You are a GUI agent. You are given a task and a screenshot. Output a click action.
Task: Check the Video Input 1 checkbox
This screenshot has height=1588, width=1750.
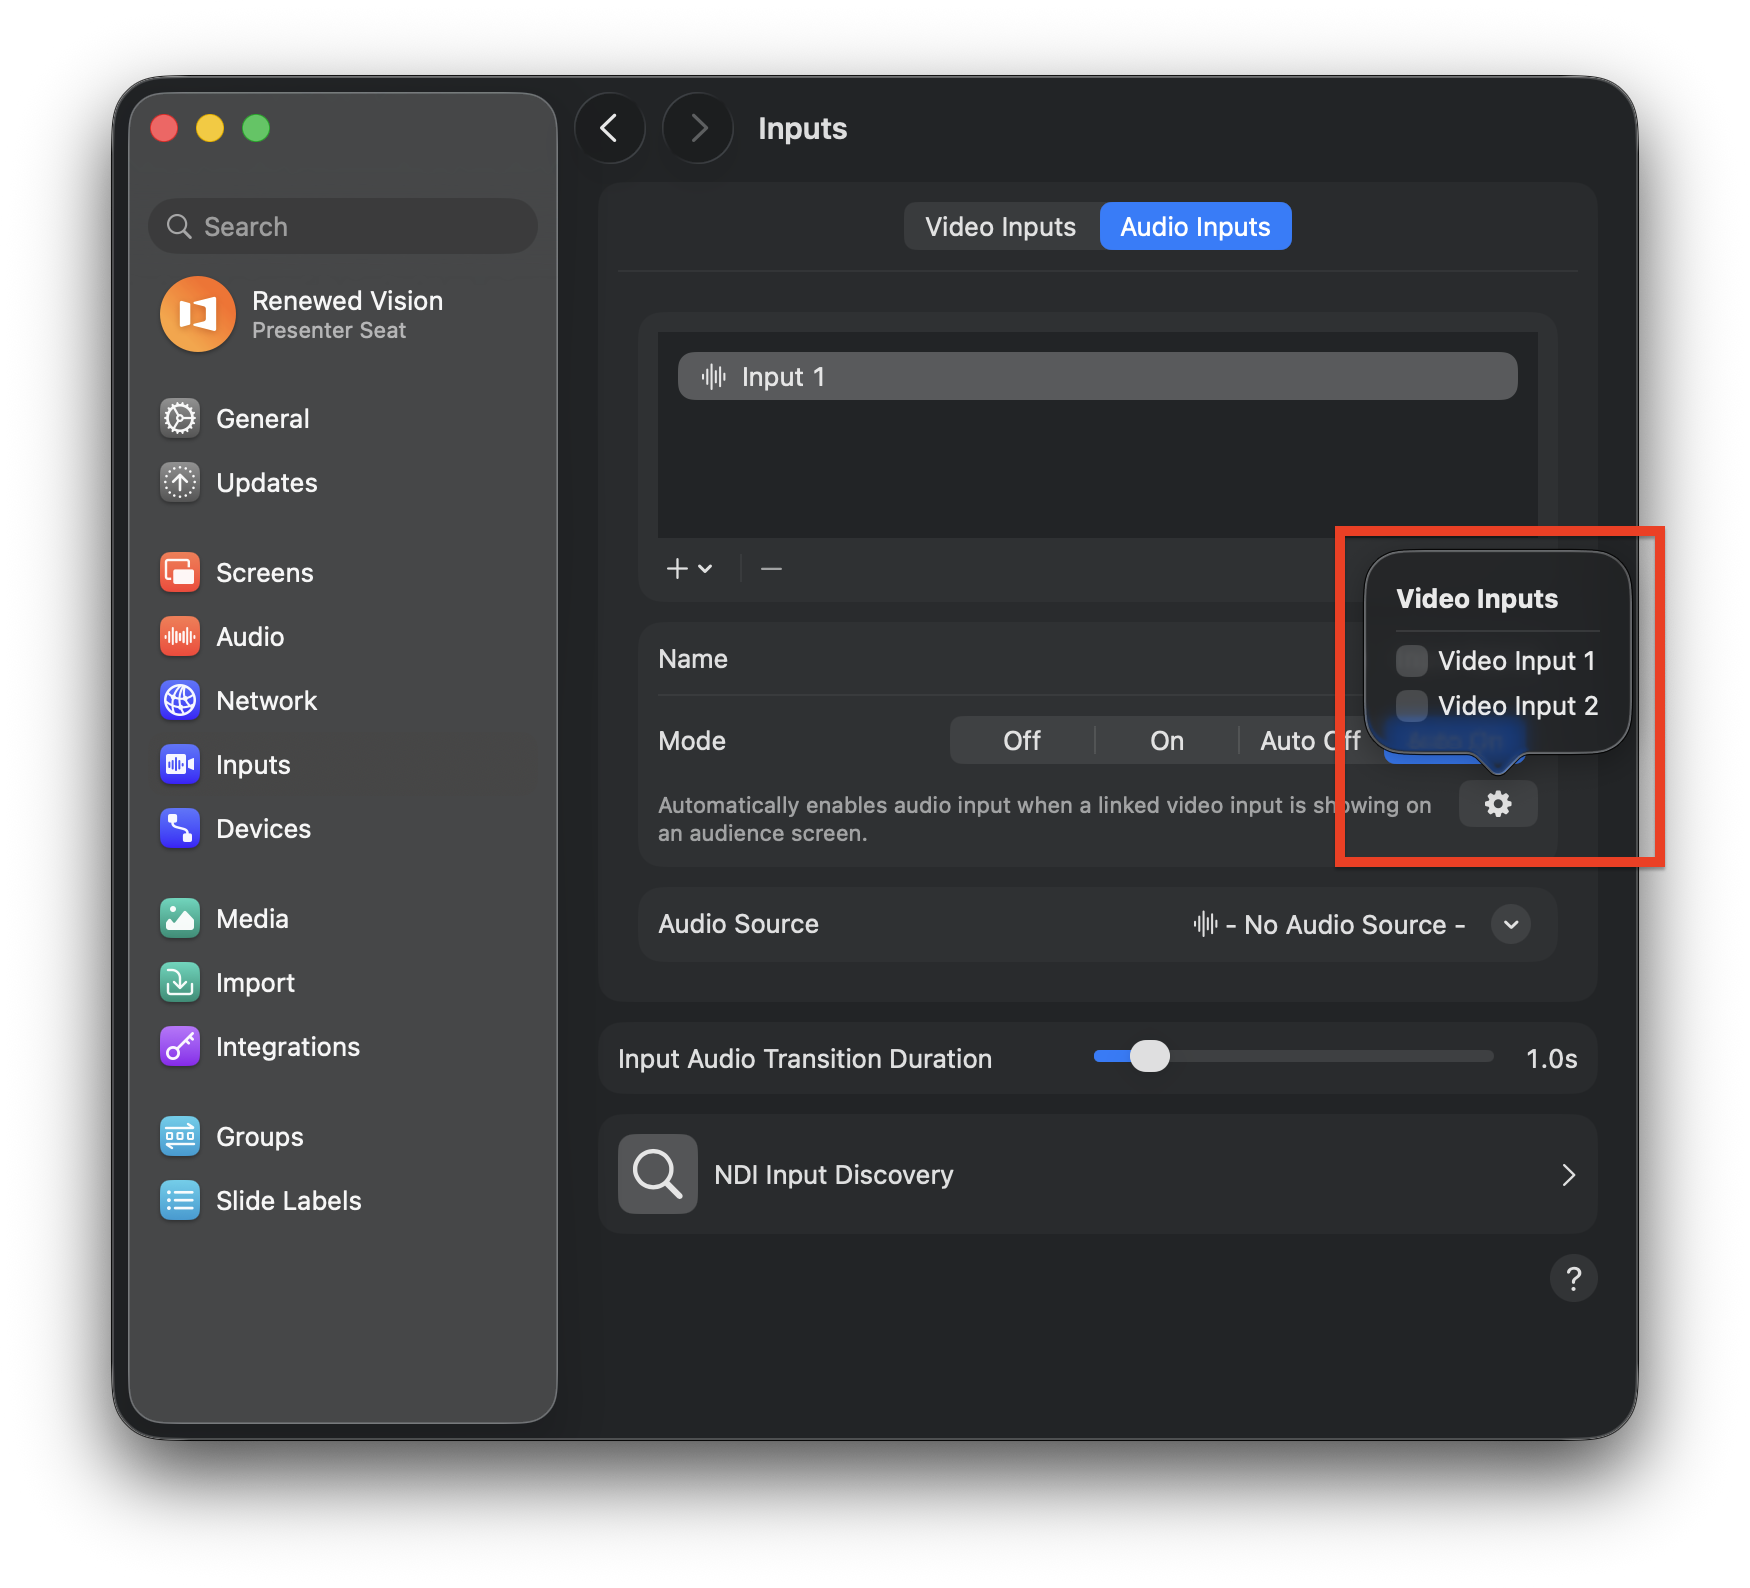(1412, 660)
